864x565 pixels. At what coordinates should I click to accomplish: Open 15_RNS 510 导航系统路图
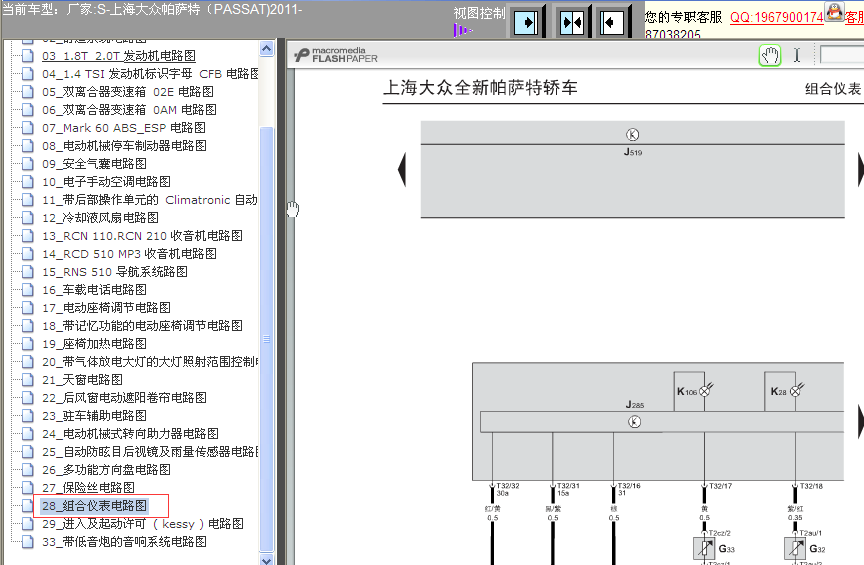(115, 272)
